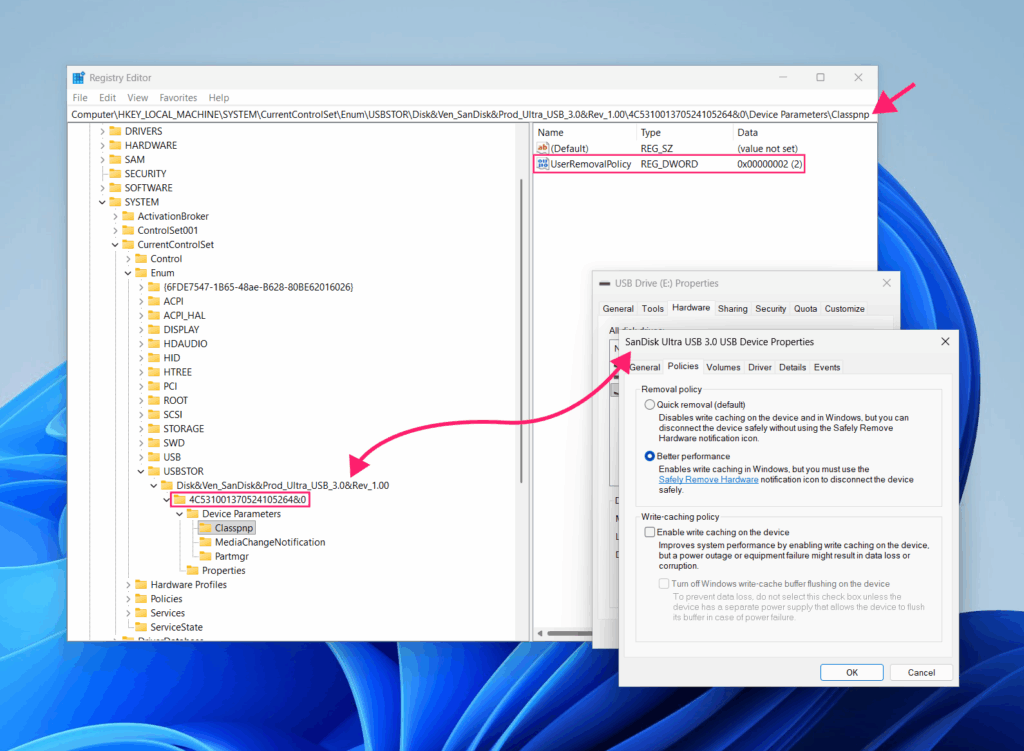
Task: Select the ServiceState folder icon
Action: (141, 627)
